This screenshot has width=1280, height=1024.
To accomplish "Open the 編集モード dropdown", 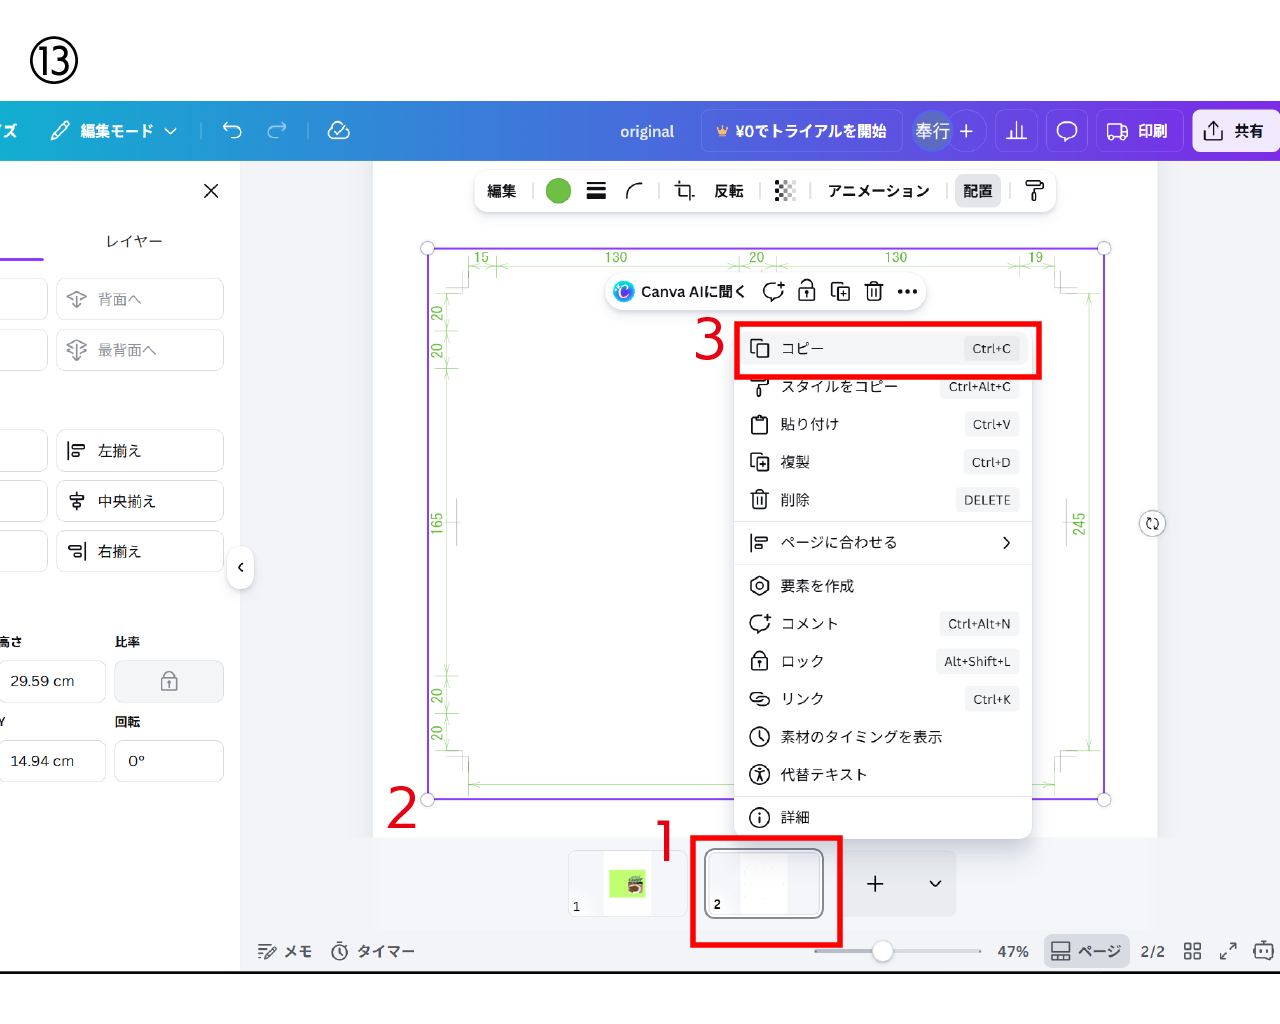I will [115, 131].
